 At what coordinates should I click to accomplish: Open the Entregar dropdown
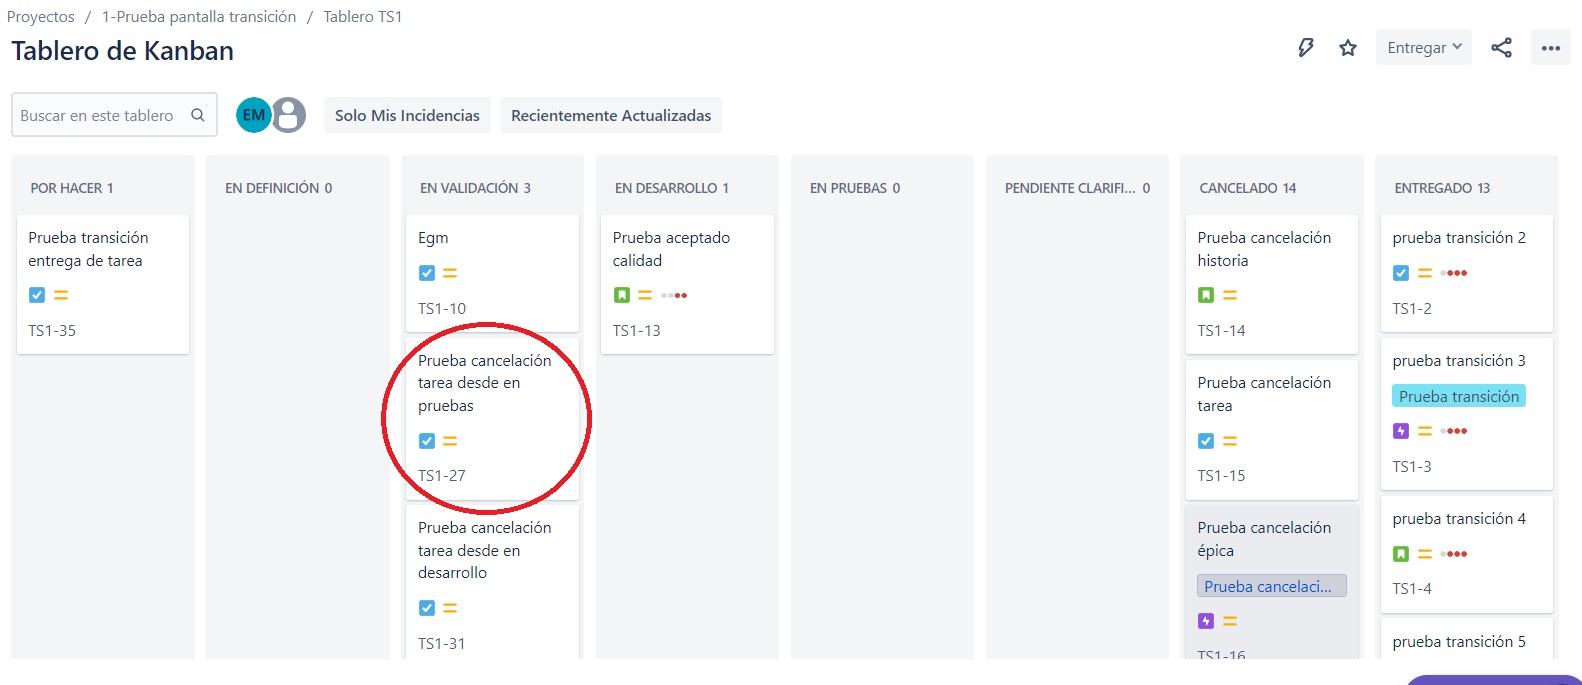[x=1424, y=48]
